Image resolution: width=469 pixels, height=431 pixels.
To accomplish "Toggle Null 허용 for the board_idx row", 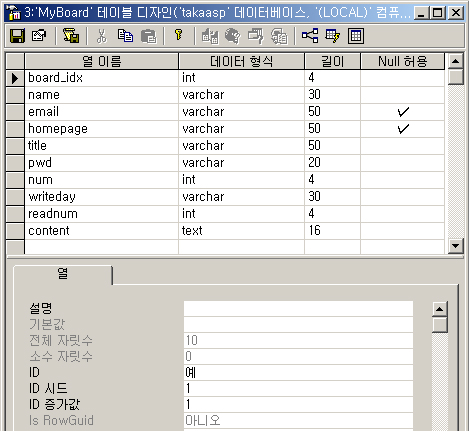I will [402, 78].
